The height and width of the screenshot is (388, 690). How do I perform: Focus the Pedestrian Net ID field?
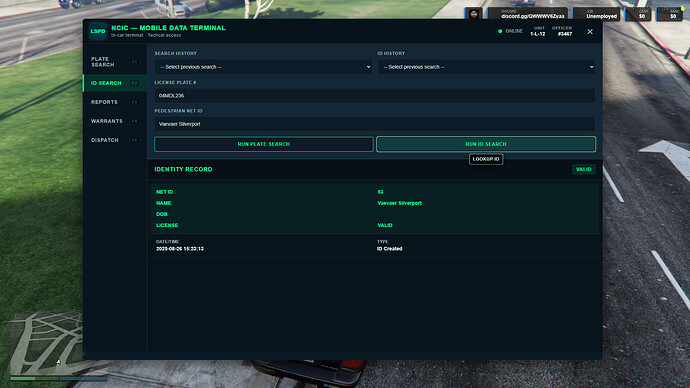pos(374,124)
